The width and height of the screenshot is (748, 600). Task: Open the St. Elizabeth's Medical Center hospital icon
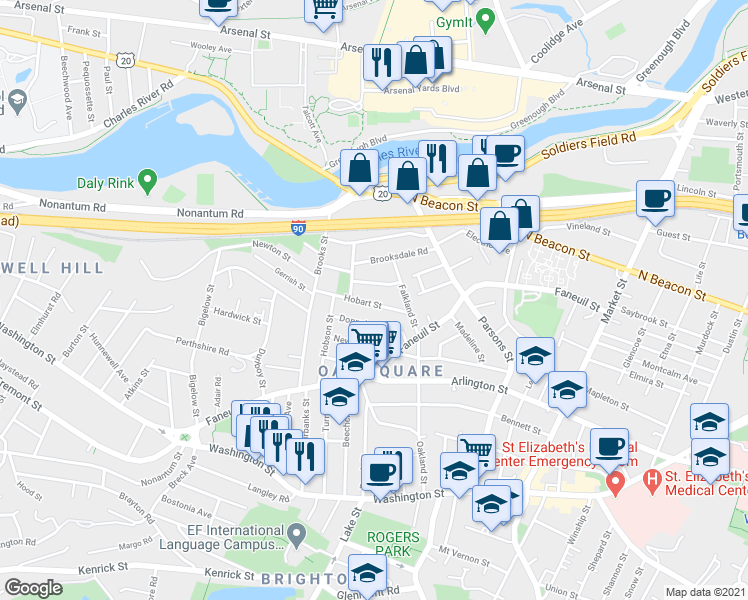click(651, 483)
